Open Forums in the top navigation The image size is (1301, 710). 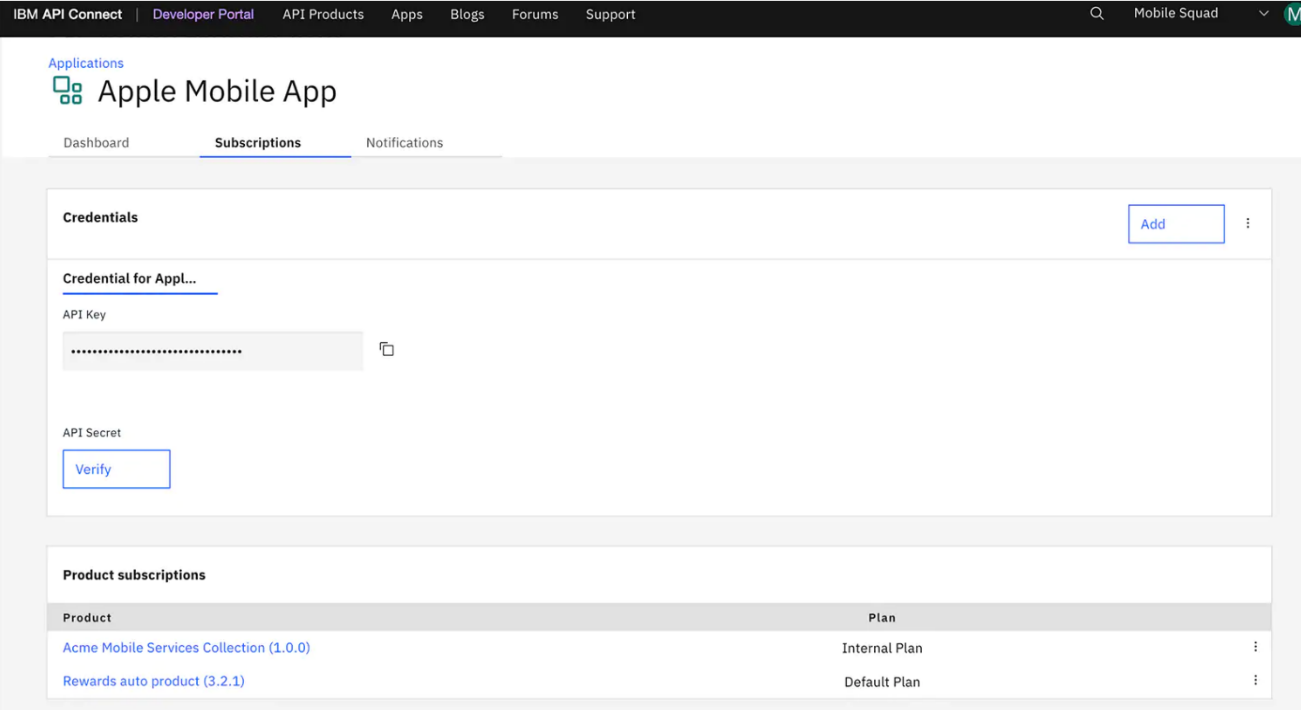(535, 14)
